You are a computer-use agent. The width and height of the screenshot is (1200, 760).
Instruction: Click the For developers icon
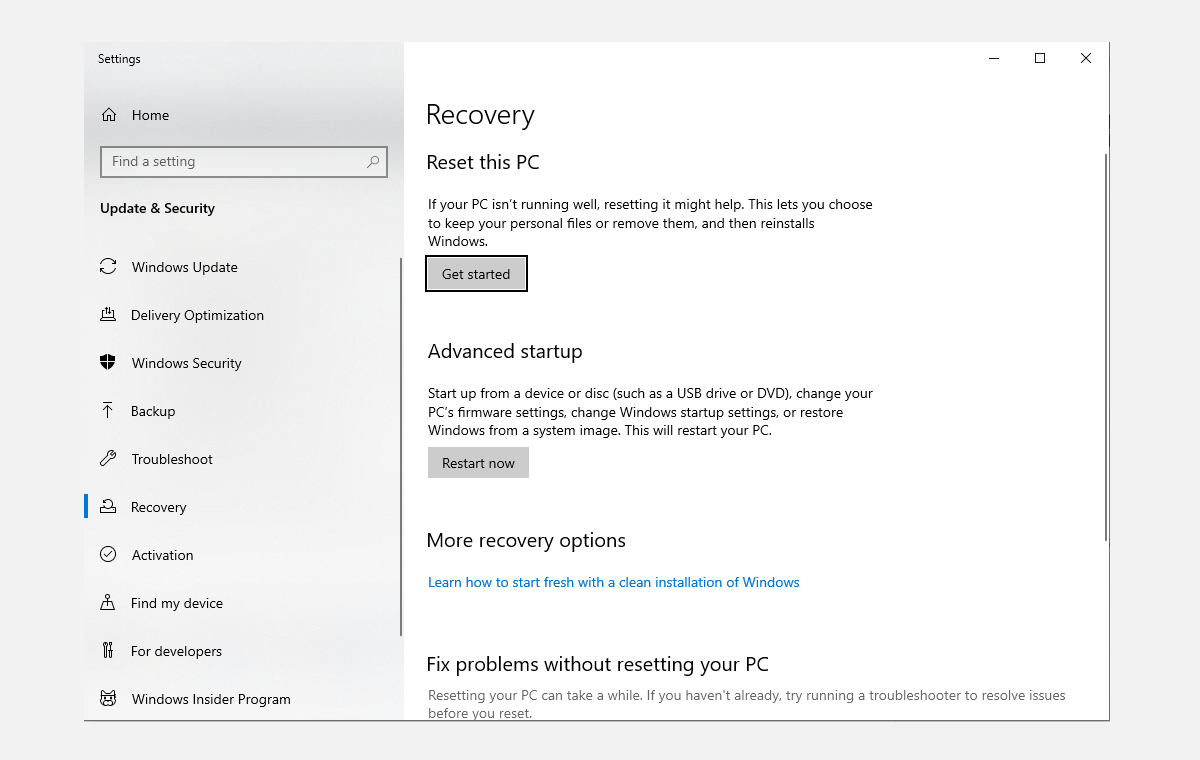tap(108, 651)
